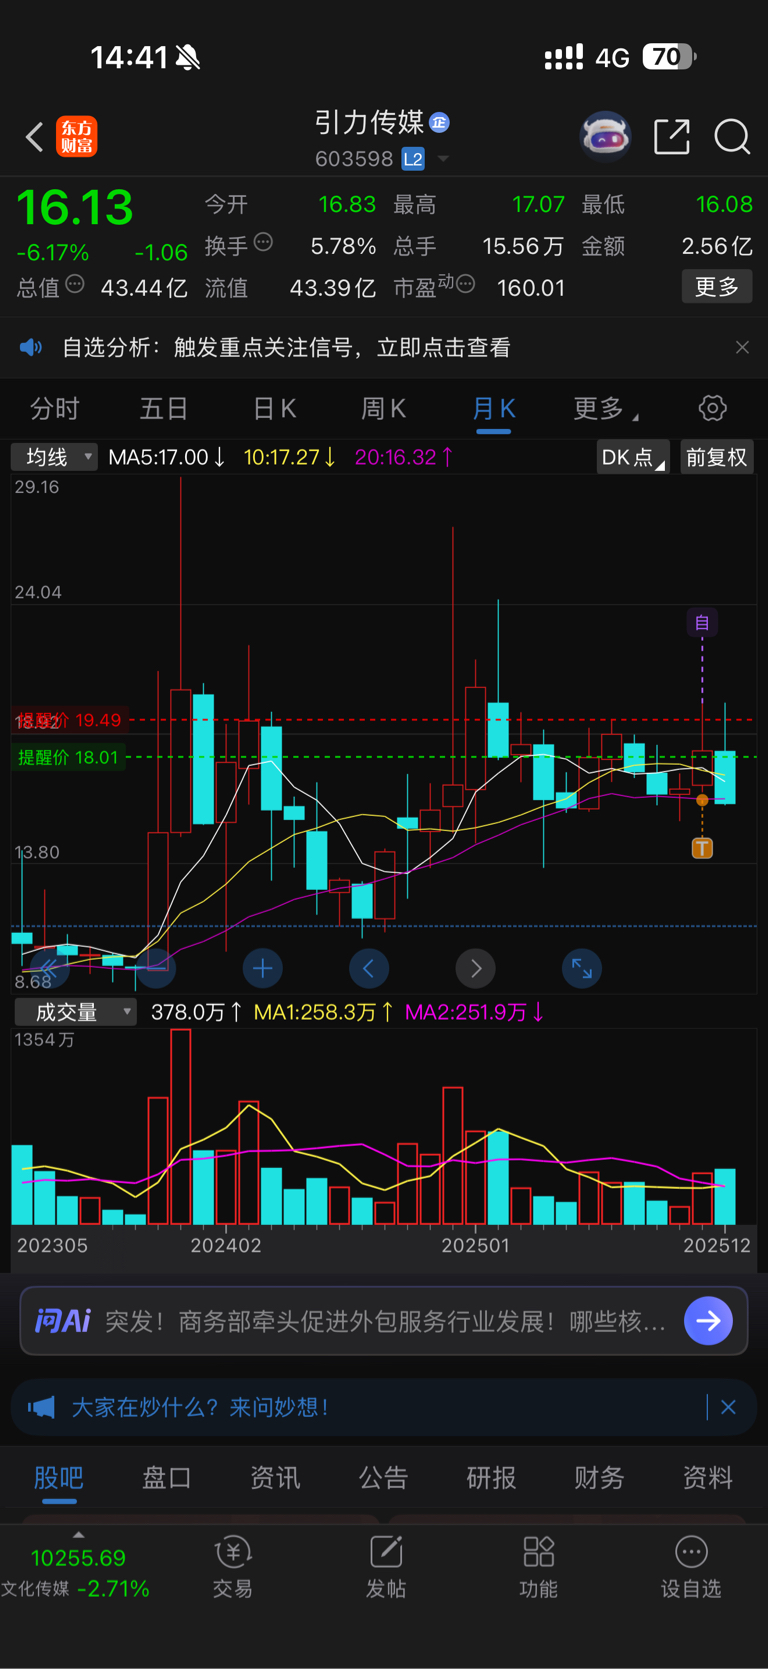Open the 盘口 tab
The height and width of the screenshot is (1669, 768).
[x=167, y=1478]
